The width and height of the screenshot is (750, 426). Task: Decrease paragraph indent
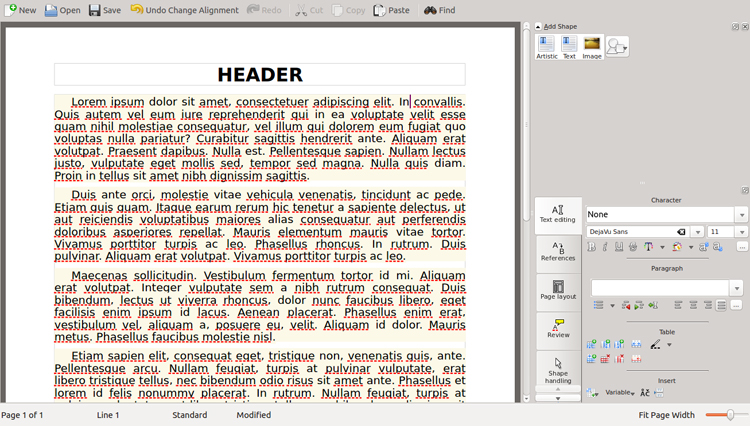[x=626, y=305]
